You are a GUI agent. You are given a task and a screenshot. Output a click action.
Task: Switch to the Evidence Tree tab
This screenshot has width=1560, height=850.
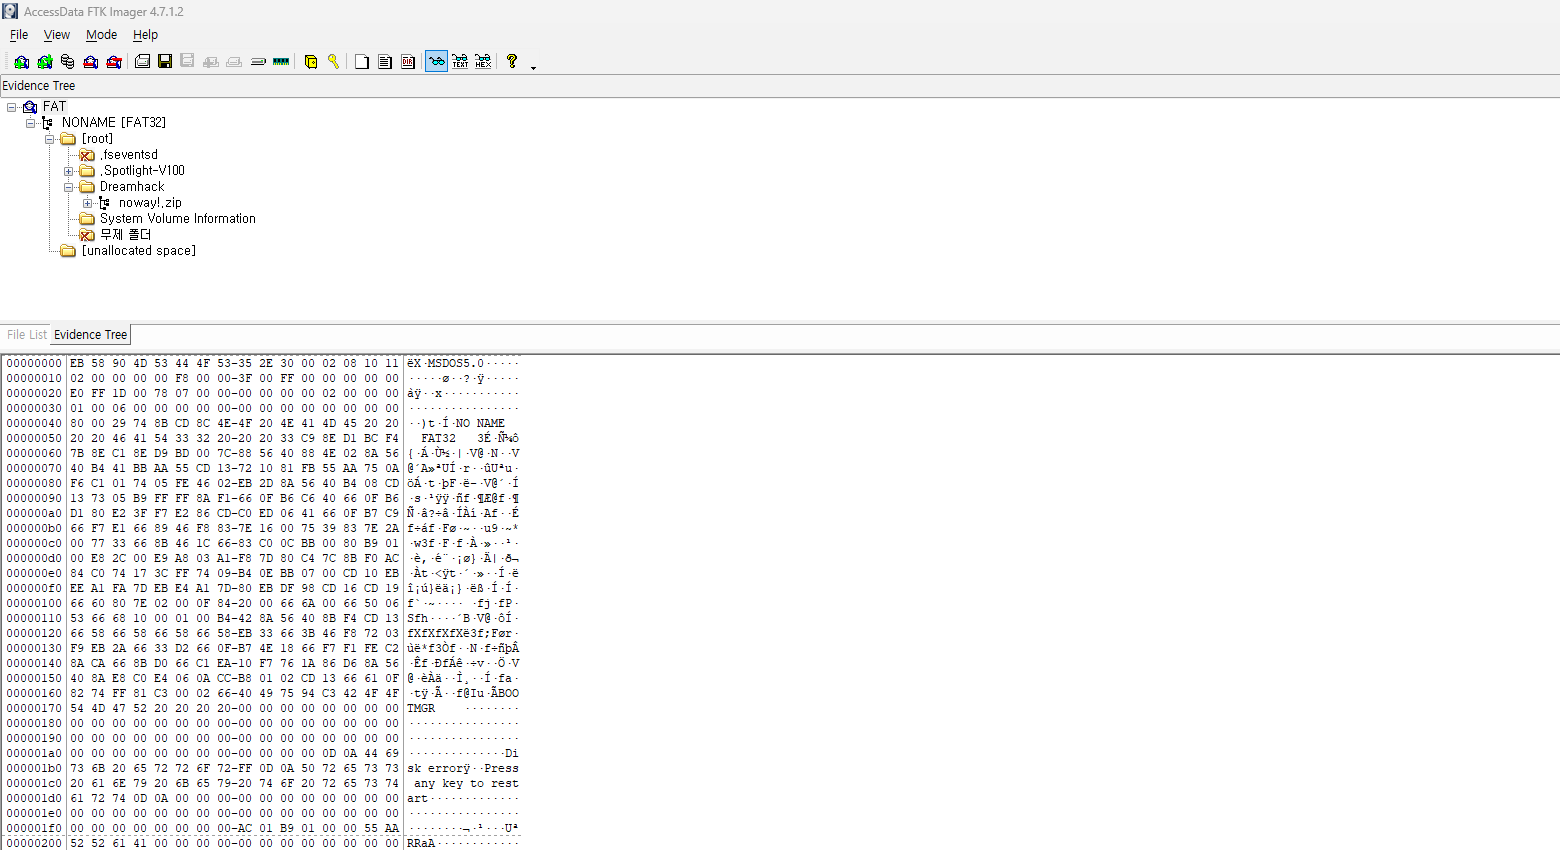(91, 335)
